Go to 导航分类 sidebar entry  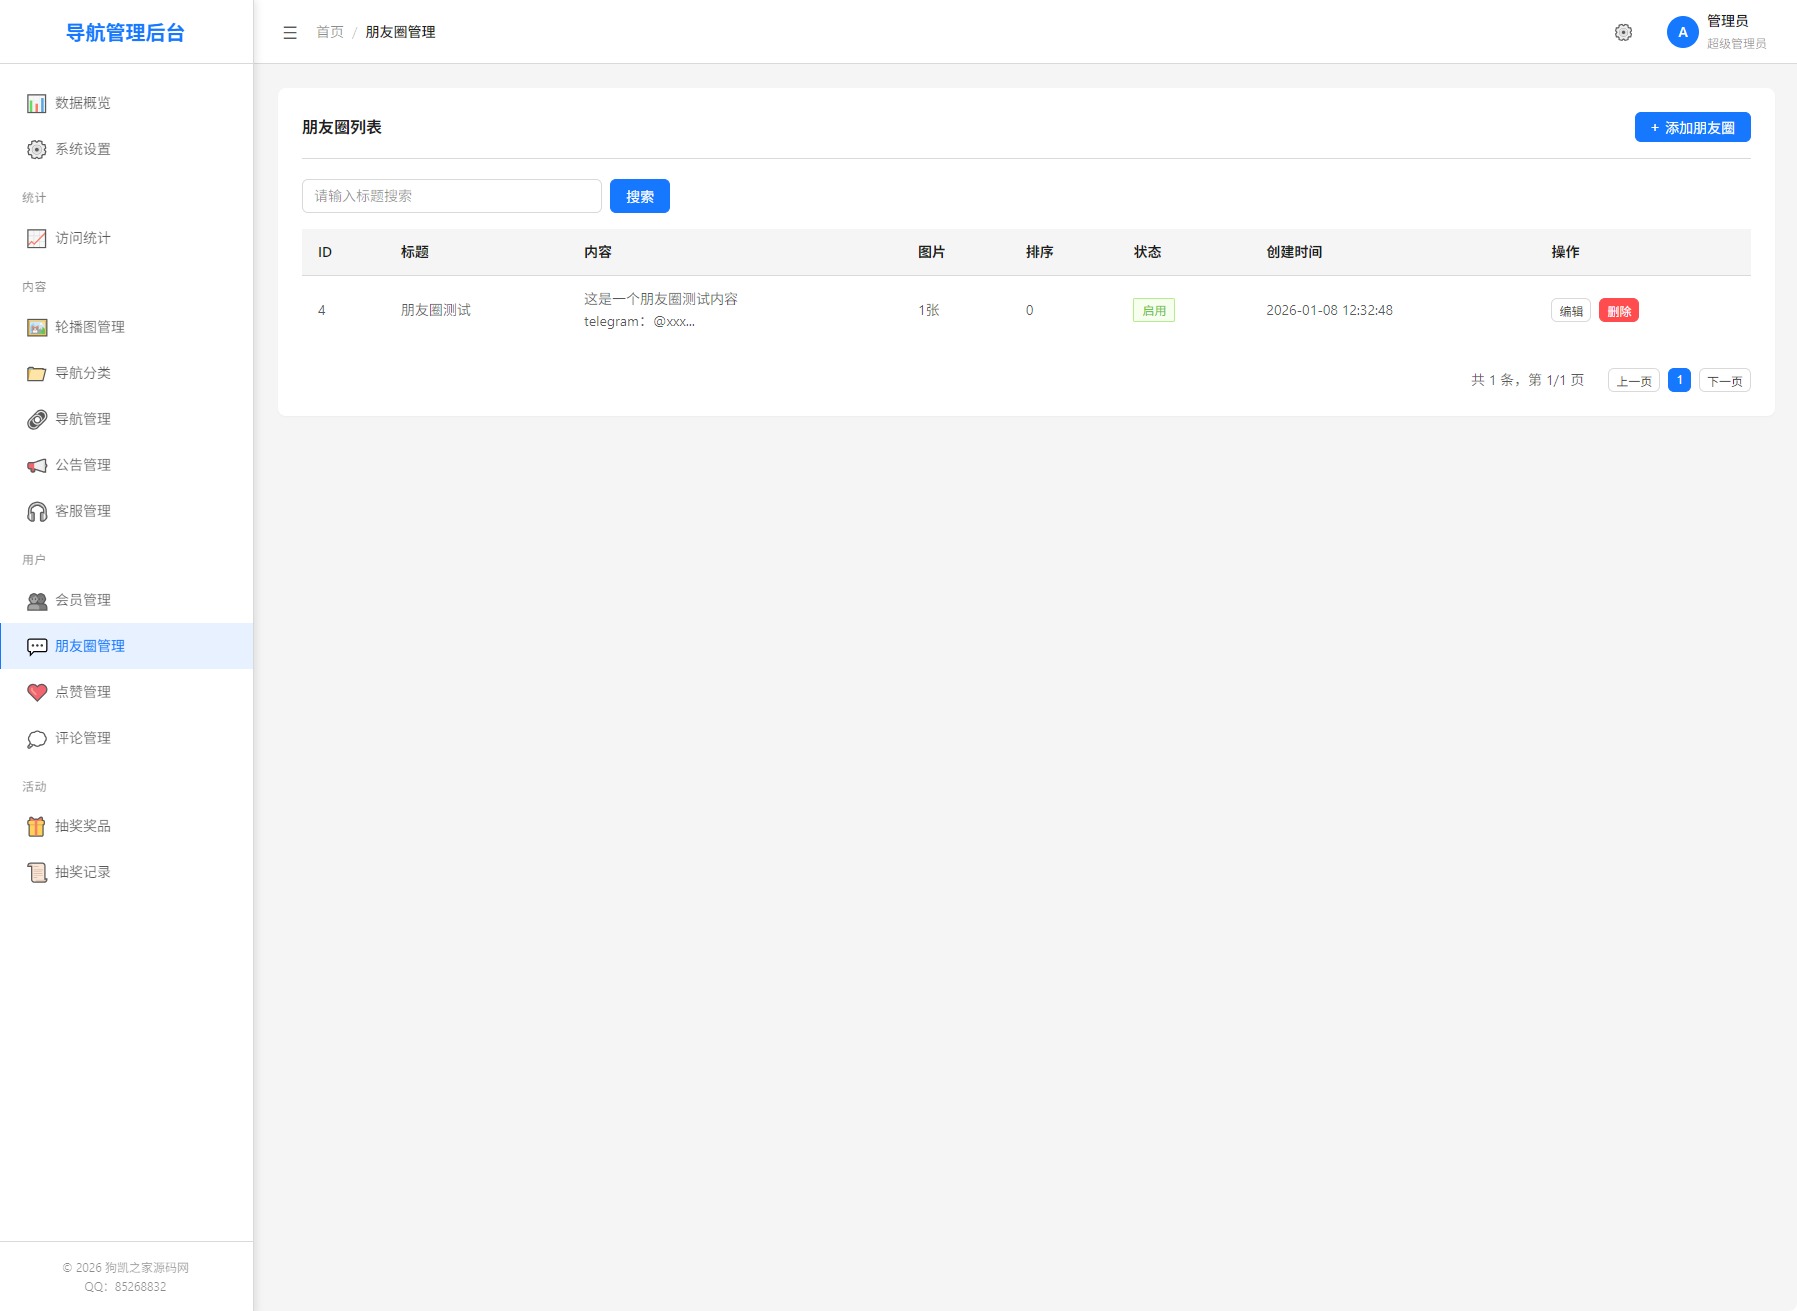[x=83, y=373]
